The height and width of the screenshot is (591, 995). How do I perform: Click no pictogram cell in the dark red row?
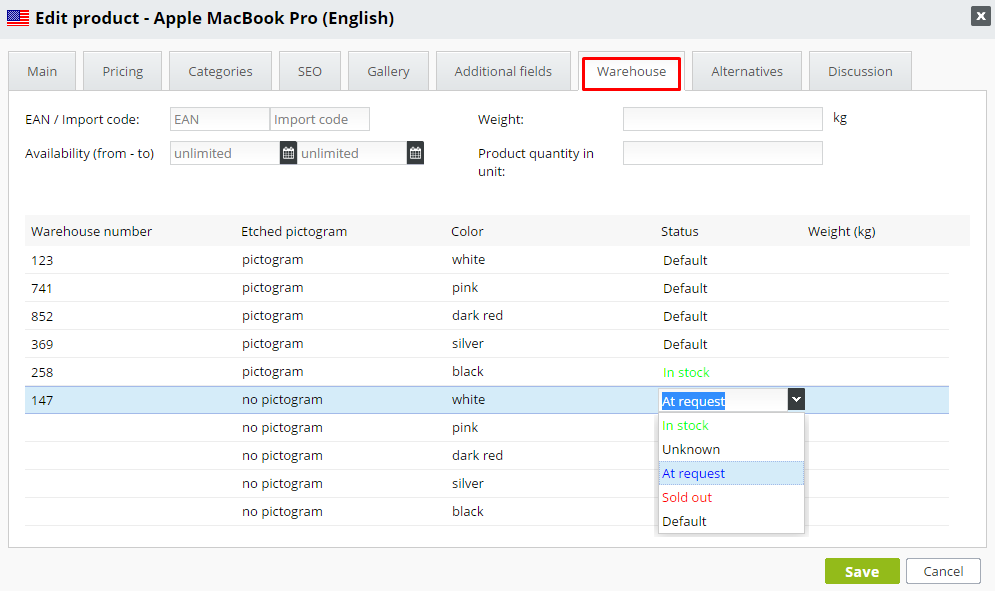pyautogui.click(x=282, y=455)
